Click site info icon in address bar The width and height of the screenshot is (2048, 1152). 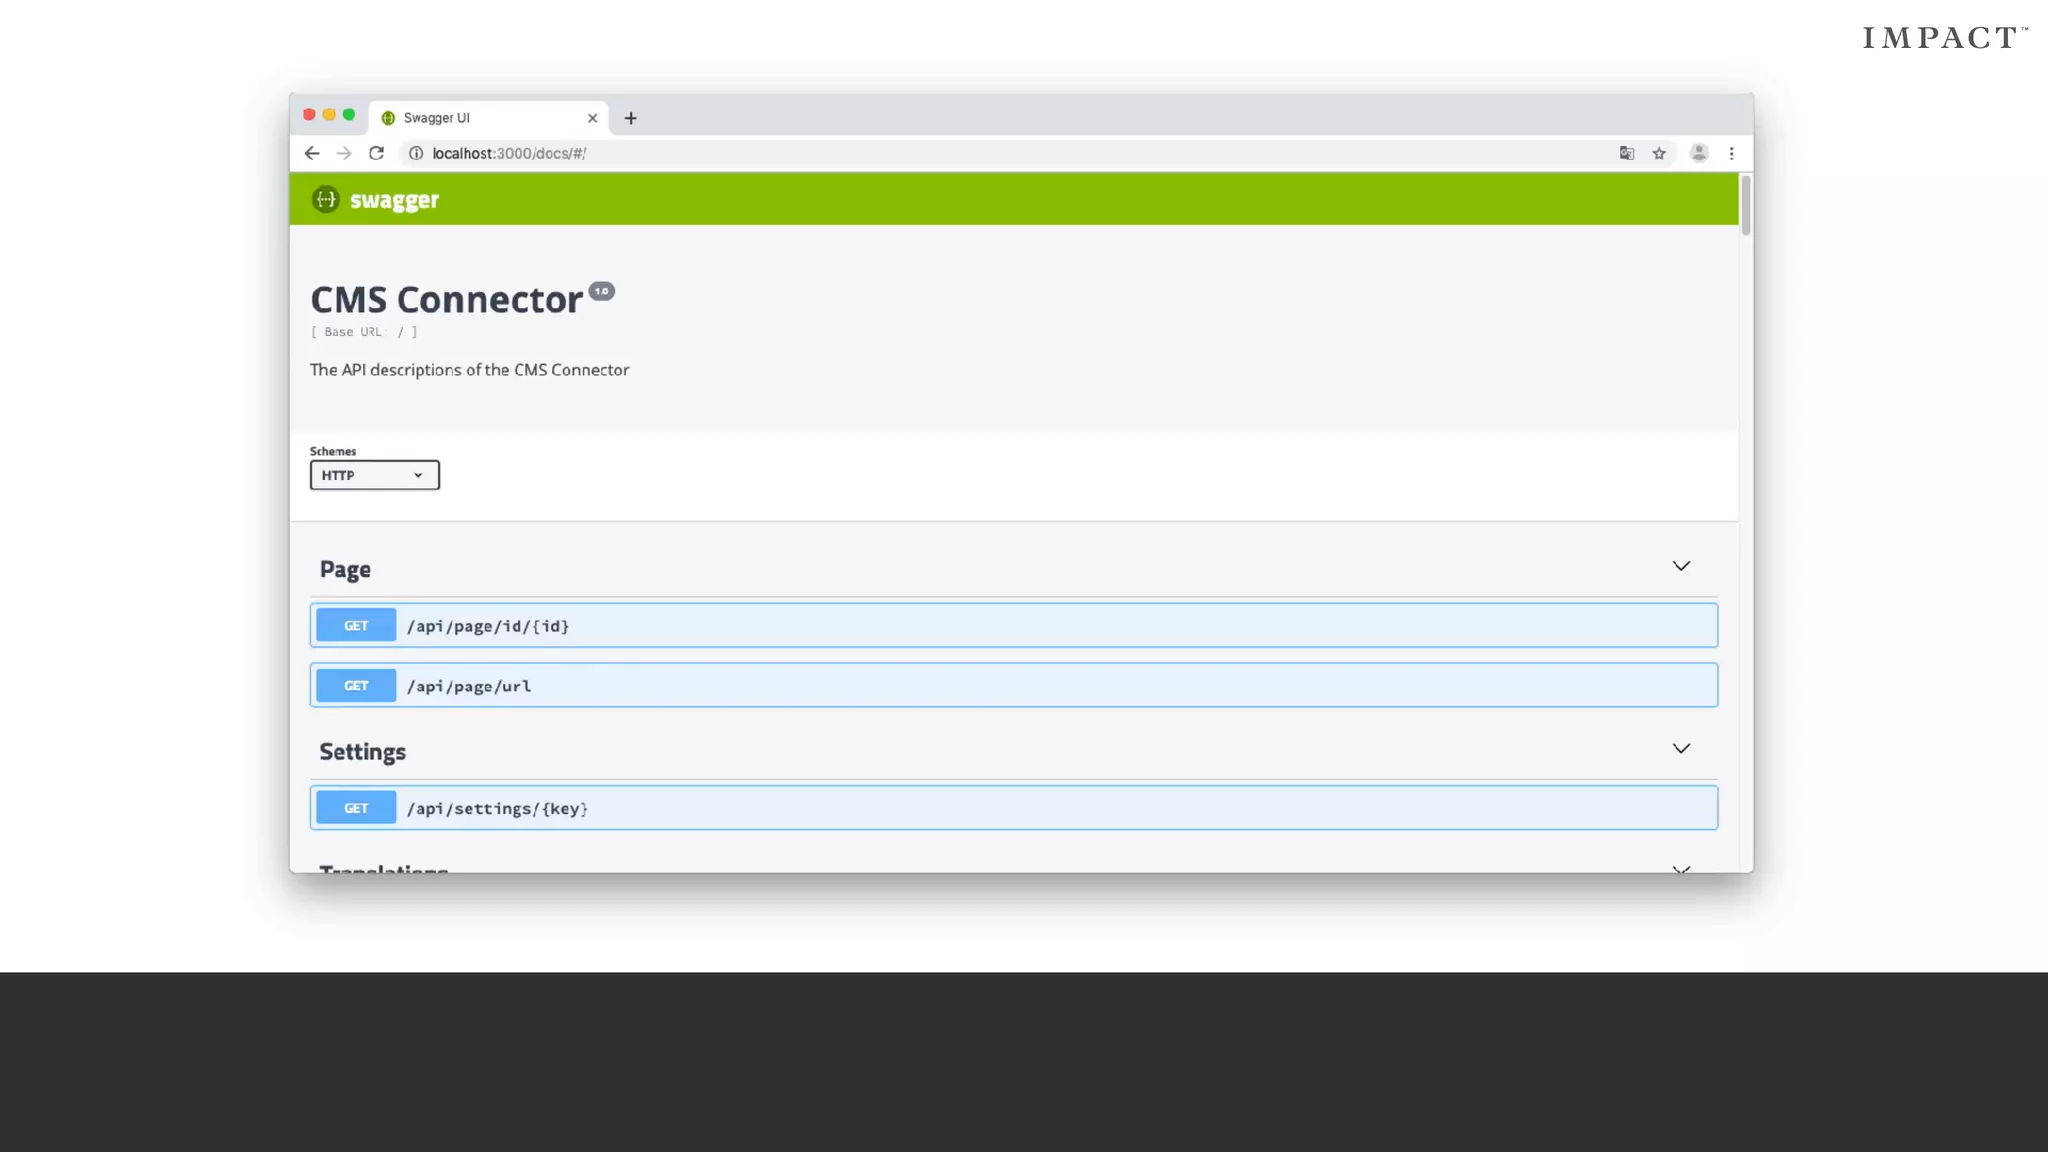point(416,153)
